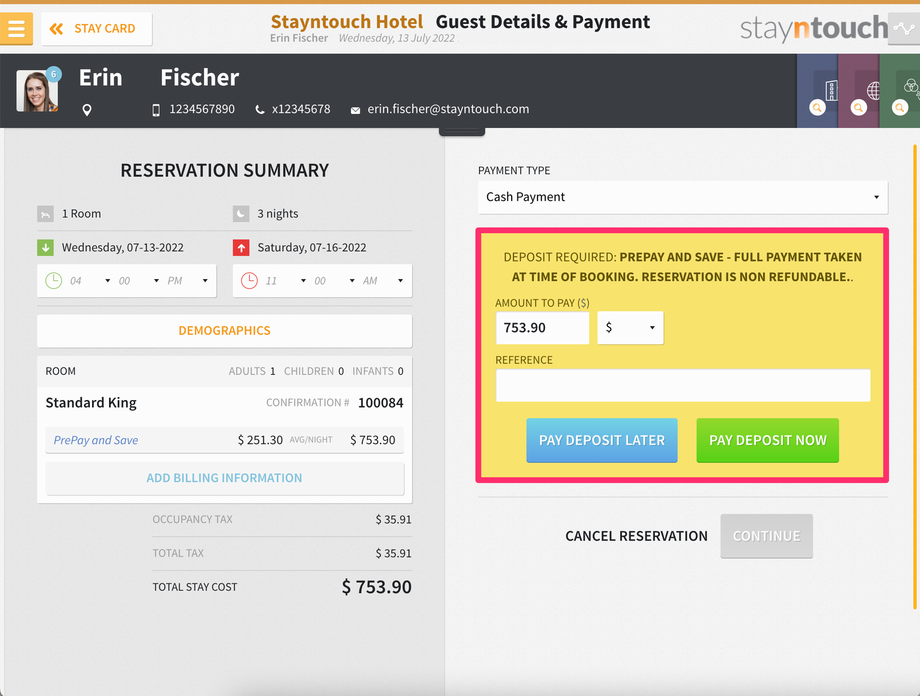Click the moon icon next to 3 nights
Screen dimensions: 920x696
pos(241,214)
